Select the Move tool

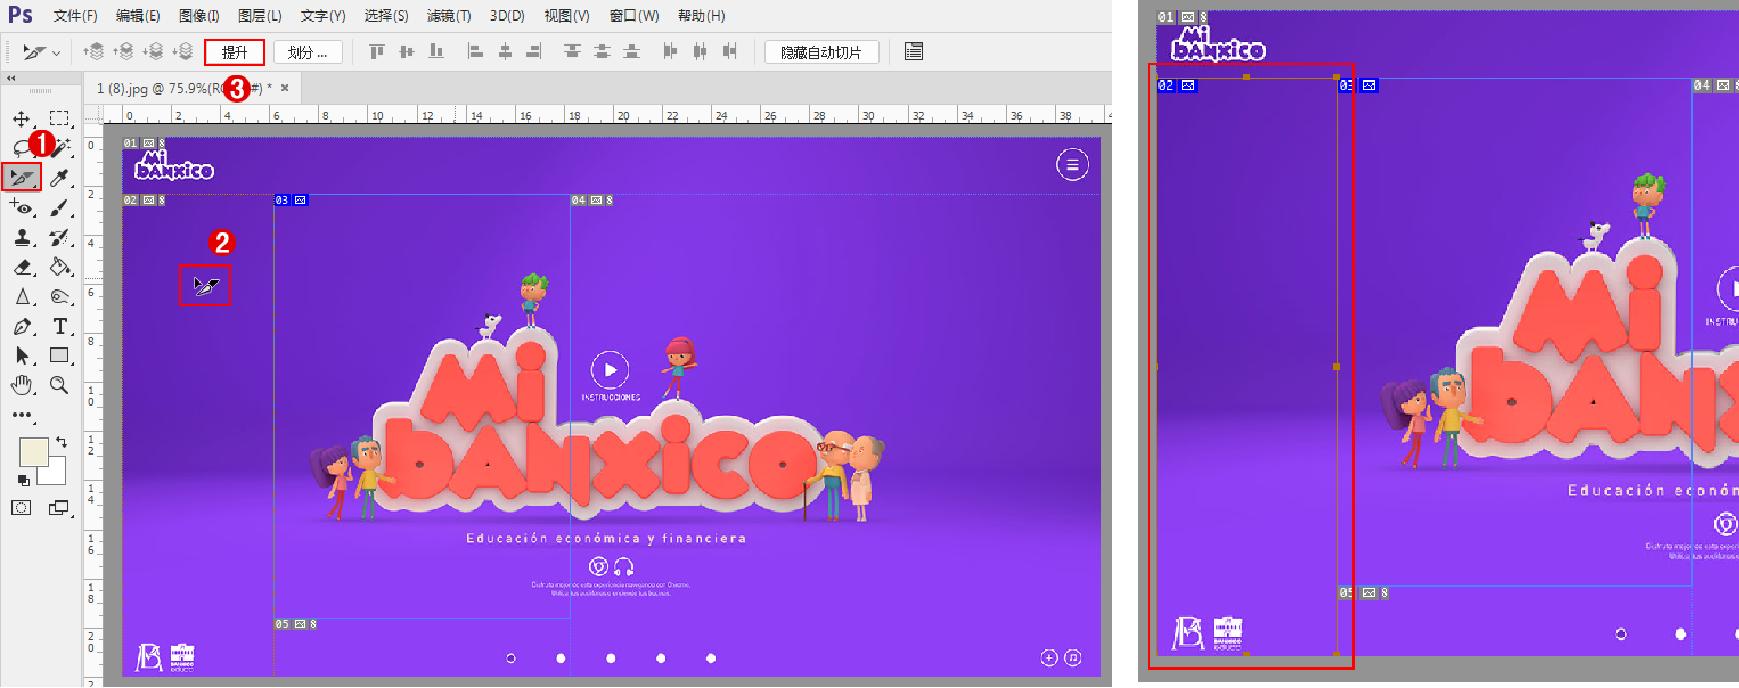(x=21, y=119)
